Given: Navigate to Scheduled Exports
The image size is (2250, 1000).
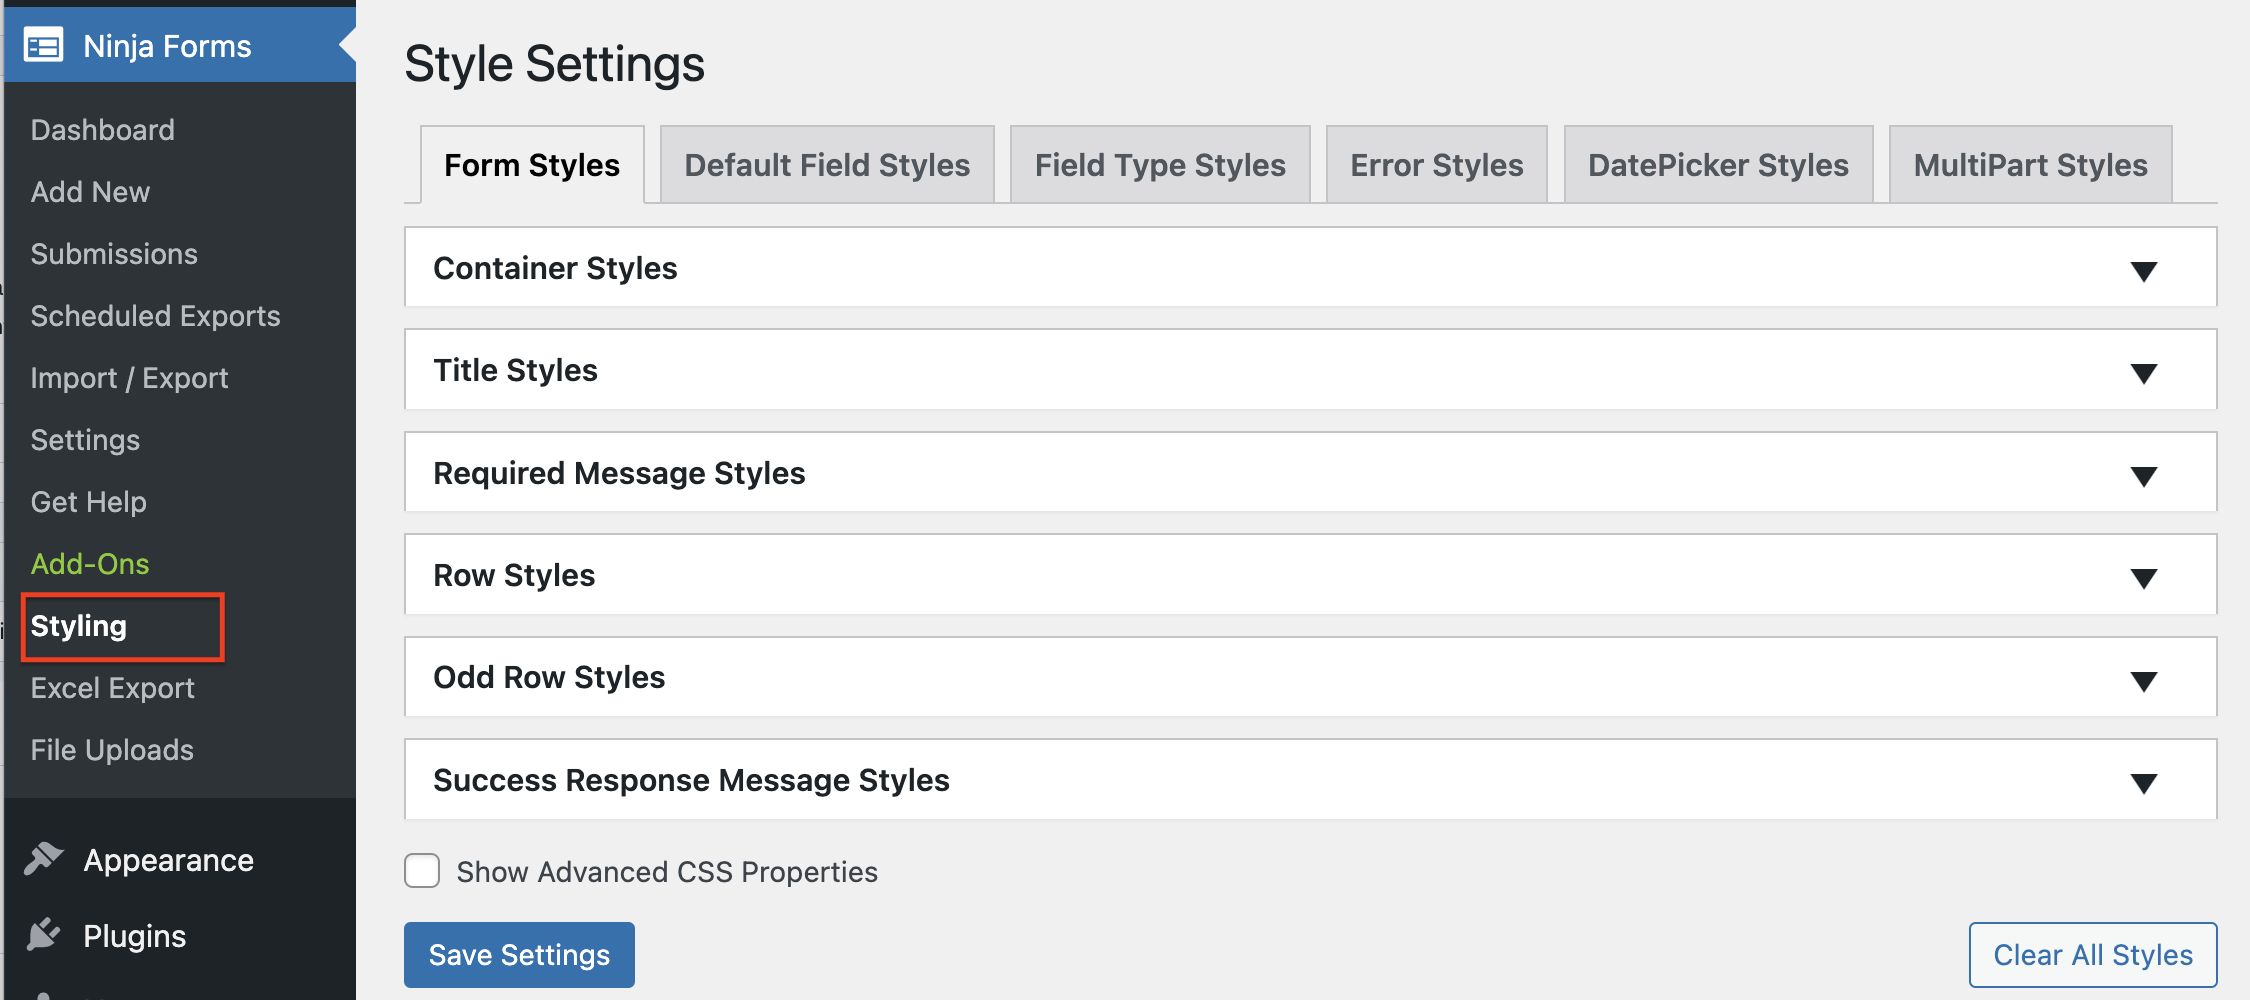Looking at the screenshot, I should point(155,315).
